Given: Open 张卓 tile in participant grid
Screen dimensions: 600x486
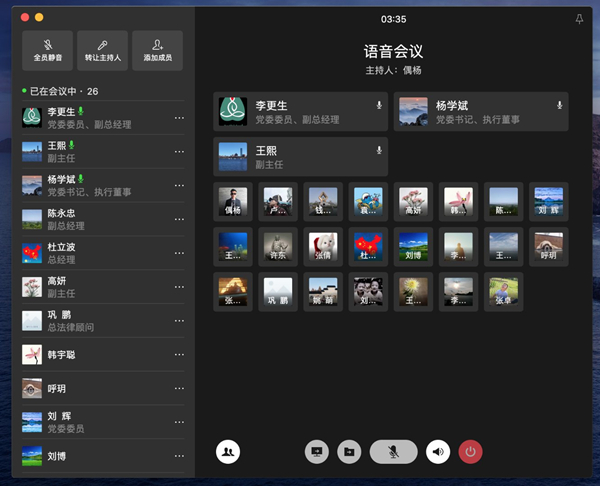Looking at the screenshot, I should coord(504,292).
